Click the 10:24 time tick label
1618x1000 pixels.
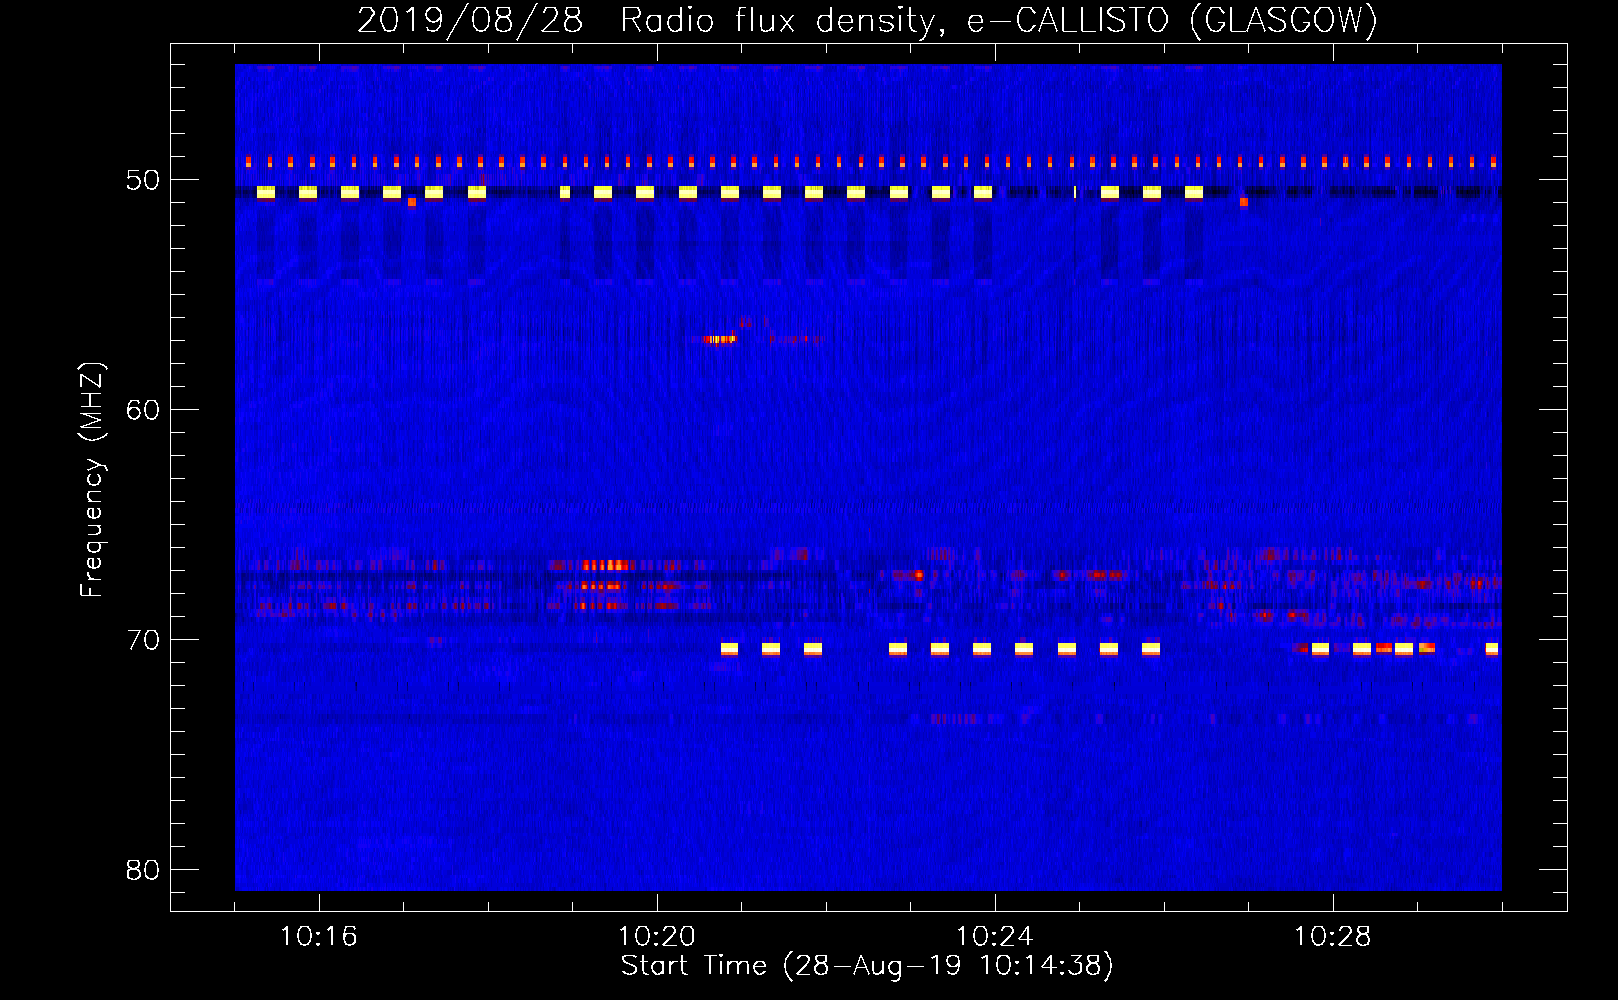click(x=995, y=937)
